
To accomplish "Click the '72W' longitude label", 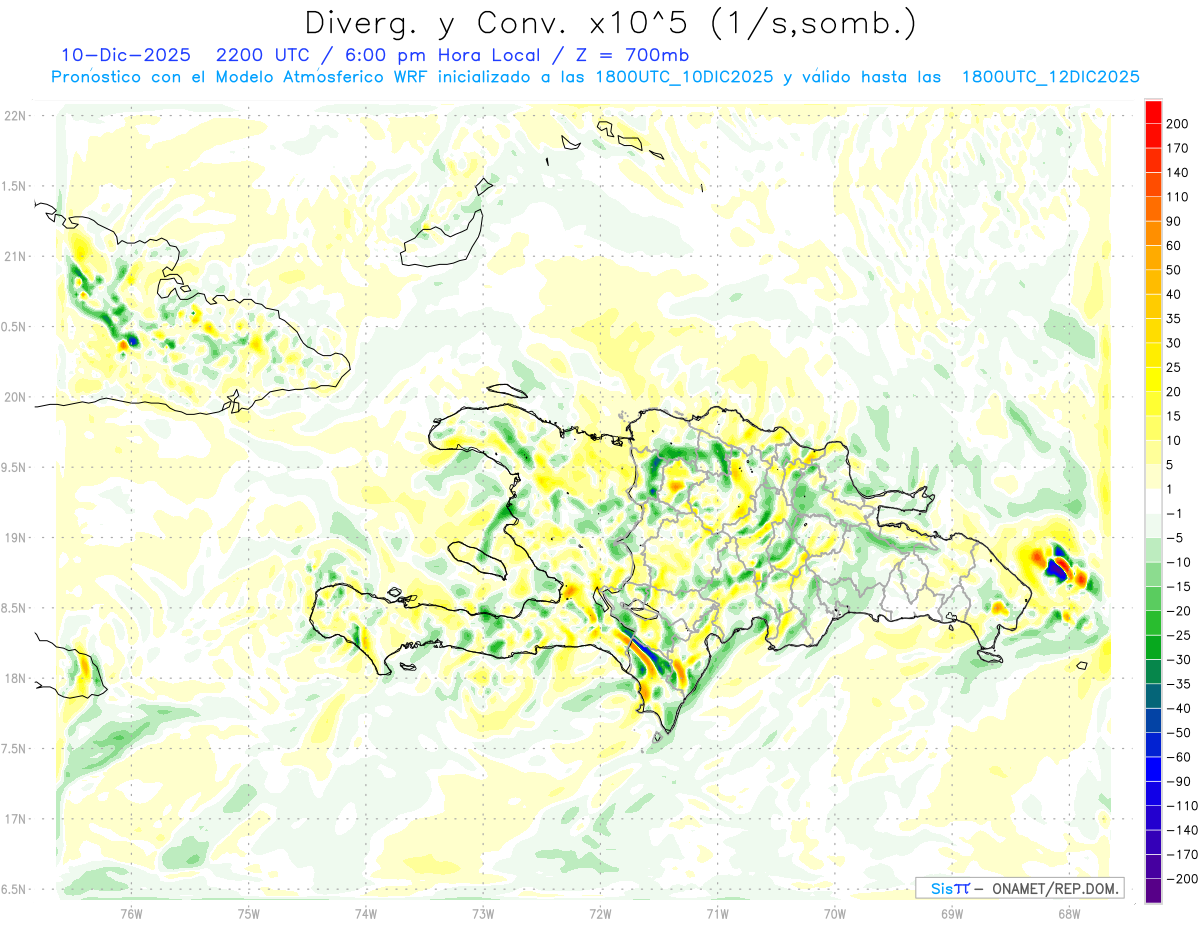I will pos(600,912).
